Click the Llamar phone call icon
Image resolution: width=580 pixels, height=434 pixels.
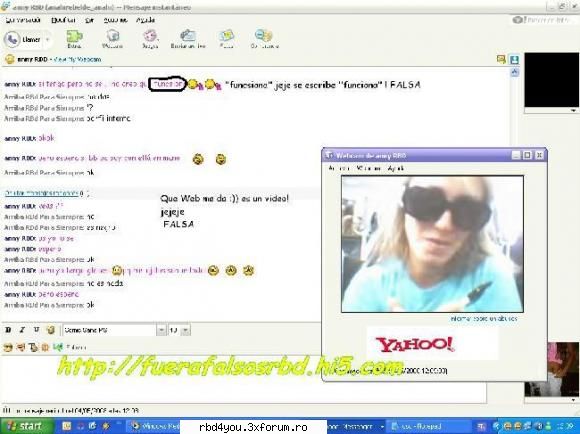[x=12, y=39]
